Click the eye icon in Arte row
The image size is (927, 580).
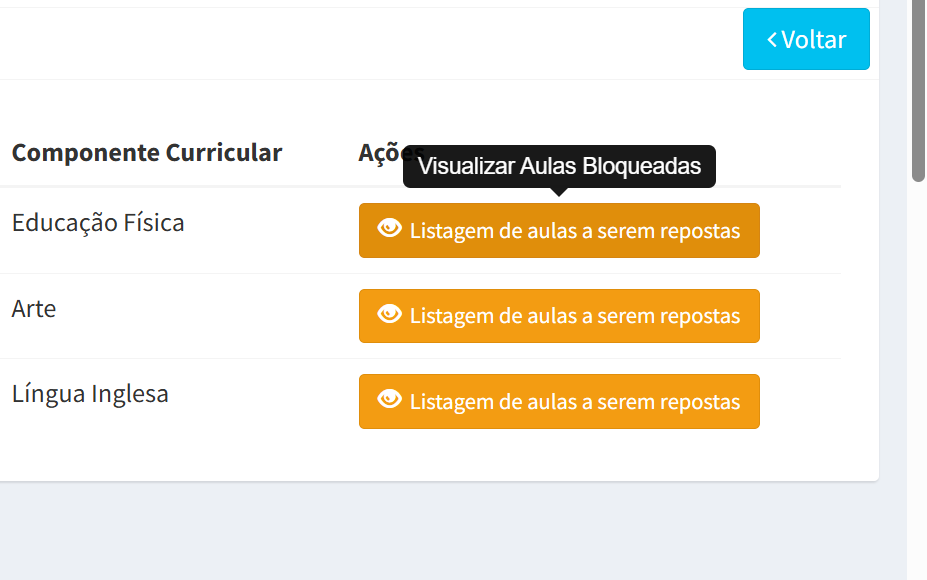pos(390,314)
